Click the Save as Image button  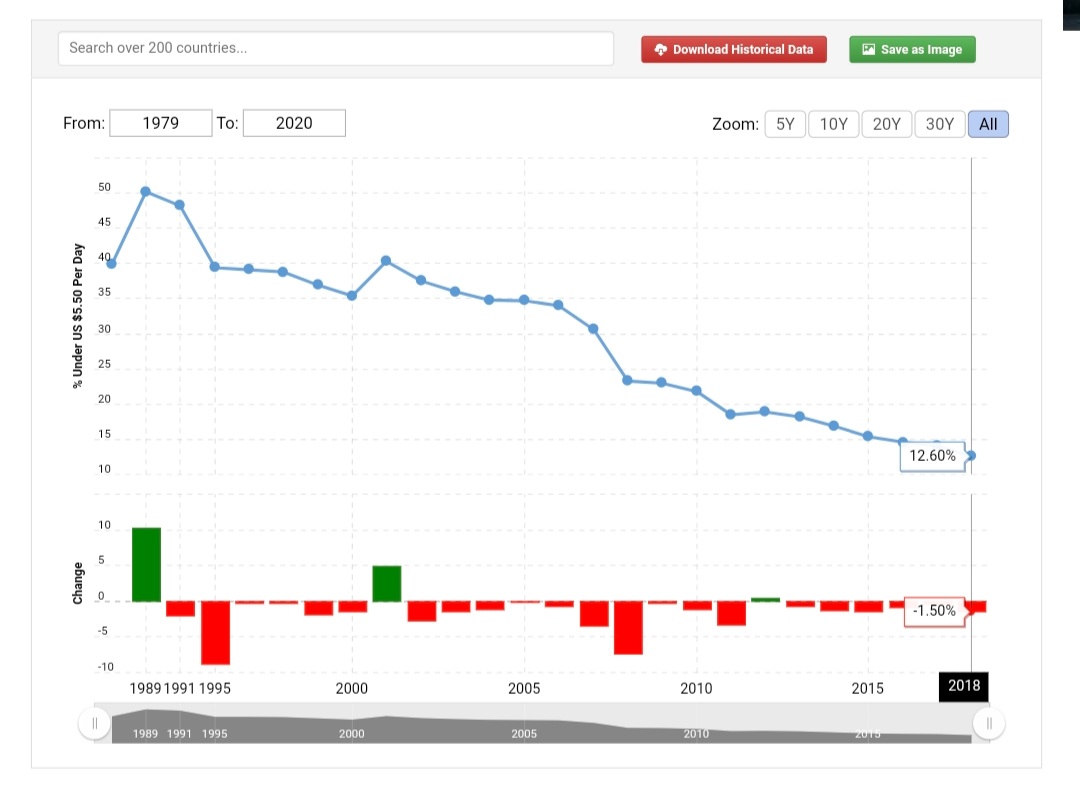pyautogui.click(x=912, y=49)
